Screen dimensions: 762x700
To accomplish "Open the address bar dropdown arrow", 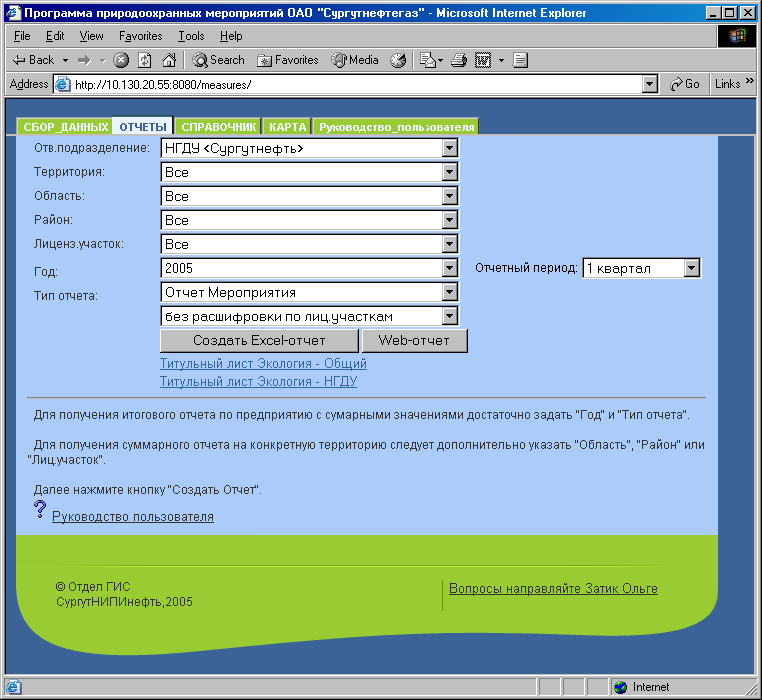I will click(x=649, y=84).
